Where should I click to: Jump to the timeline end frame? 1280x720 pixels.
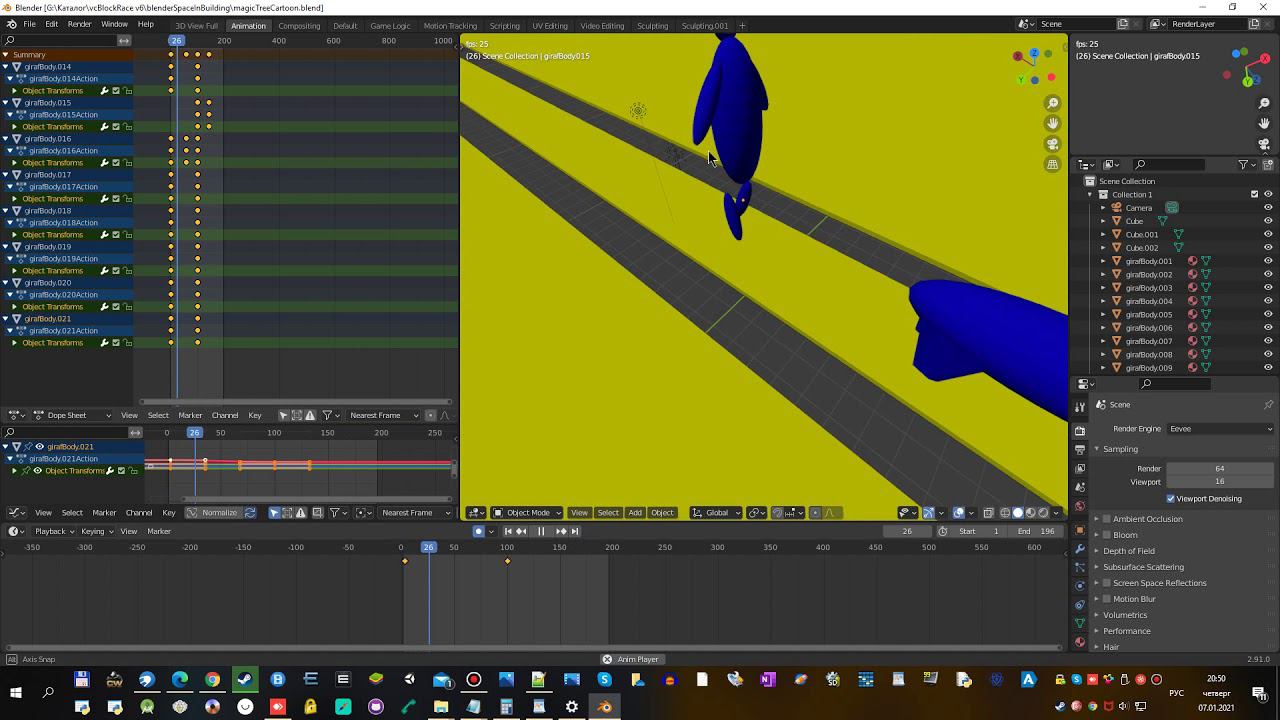click(x=574, y=531)
